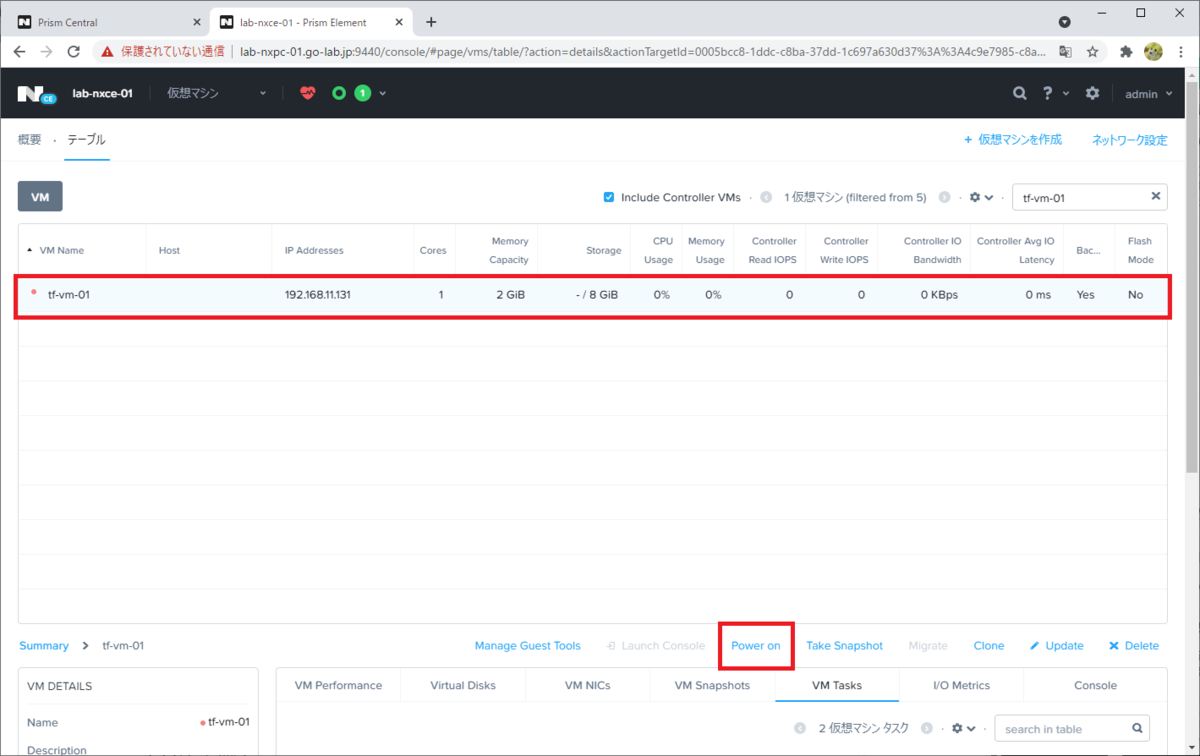Select the VM Tasks tab

(x=837, y=686)
